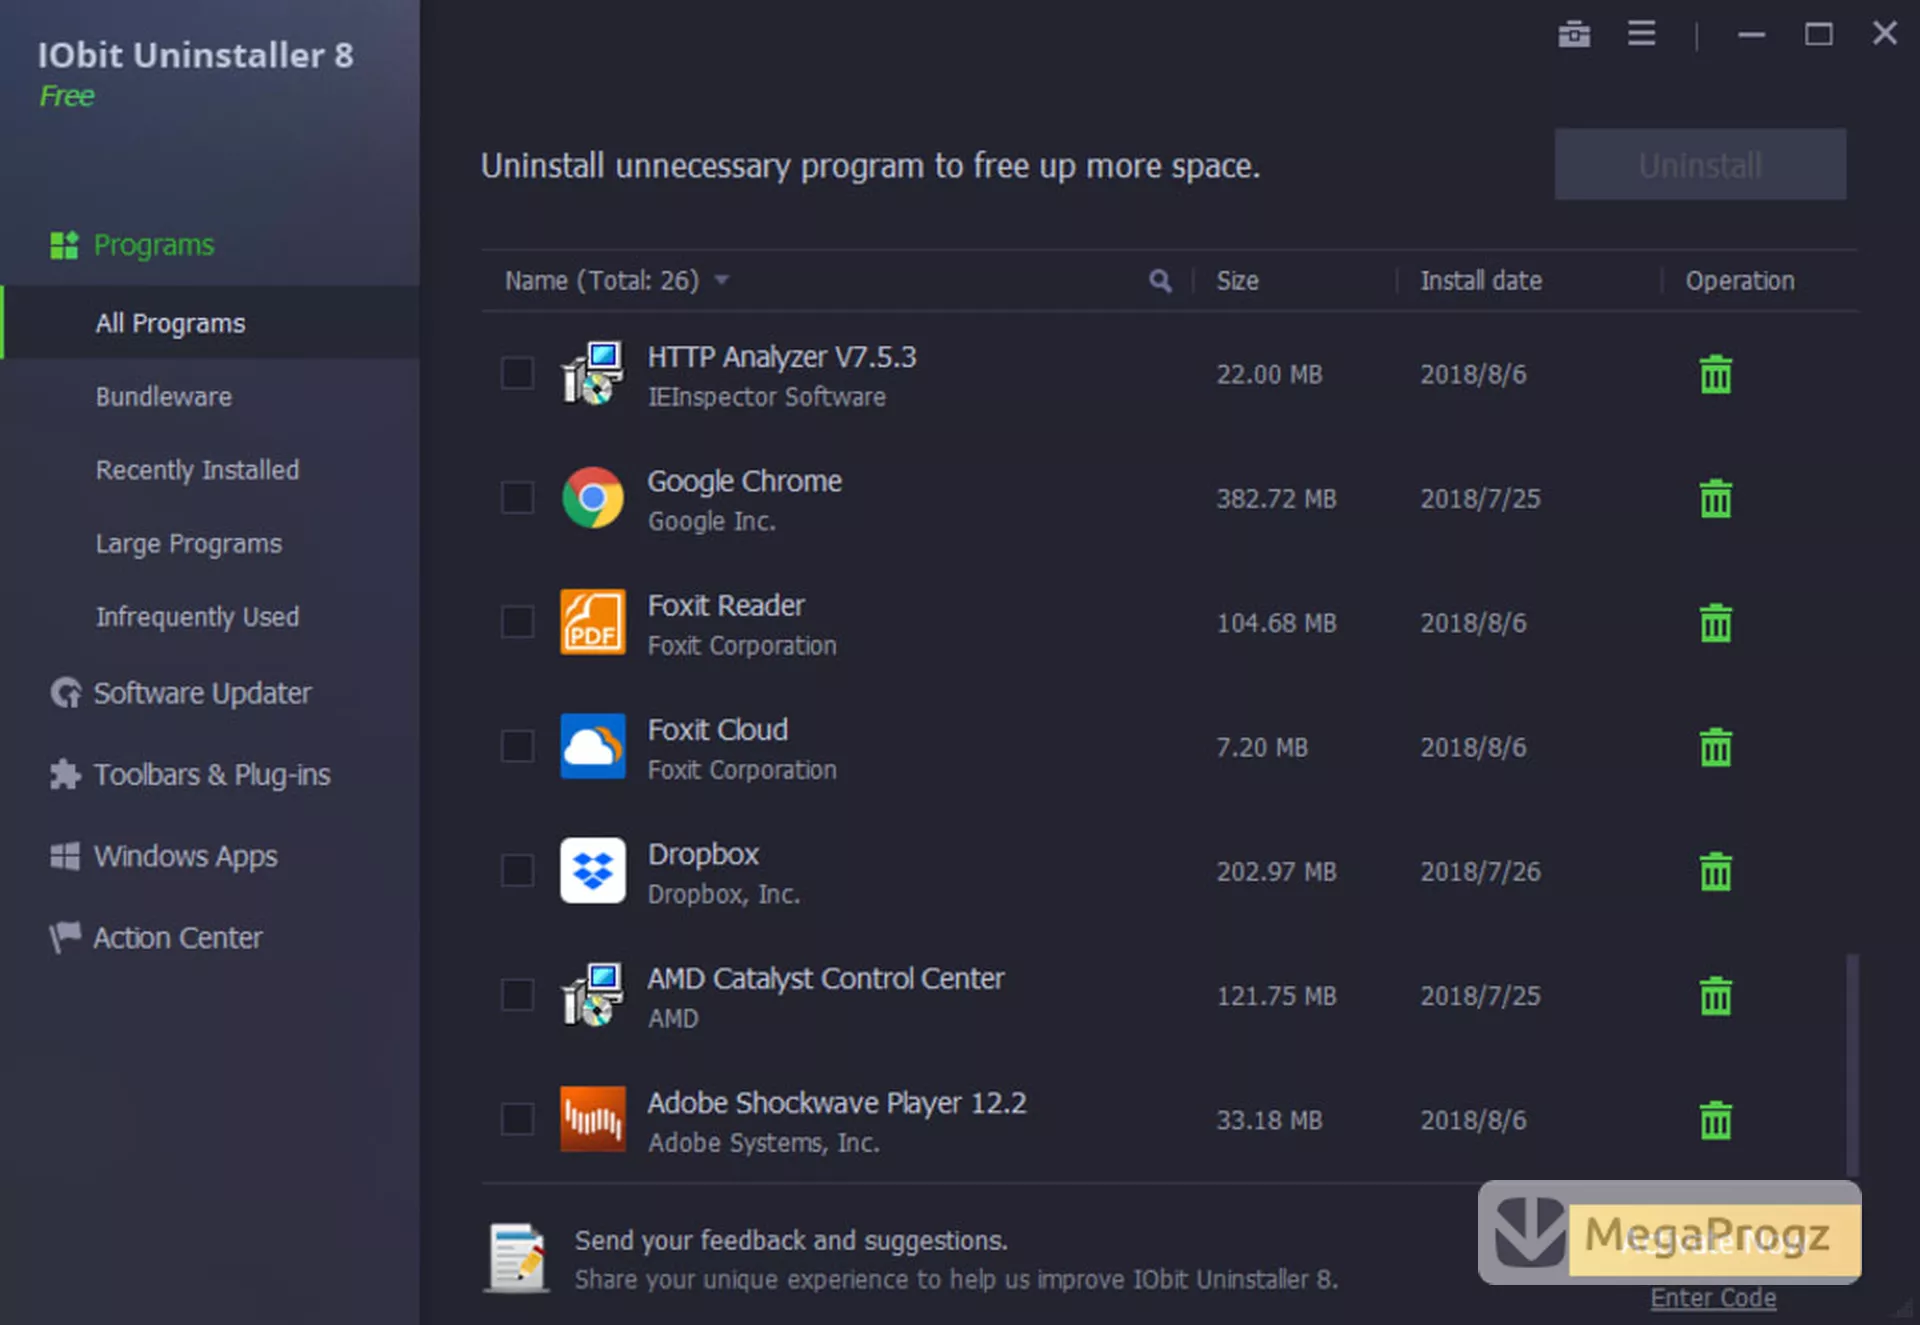Check the HTTP Analyzer V7.5.3 checkbox

517,373
